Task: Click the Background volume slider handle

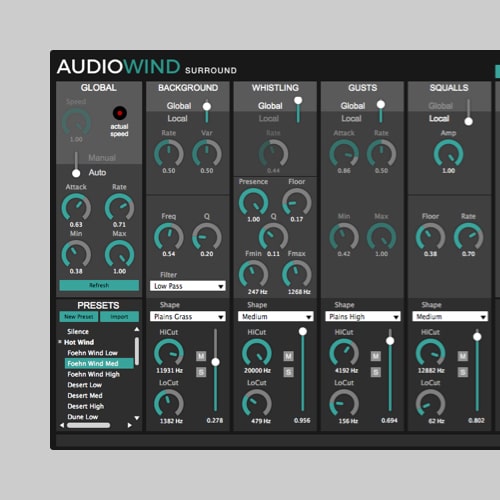Action: tap(215, 362)
